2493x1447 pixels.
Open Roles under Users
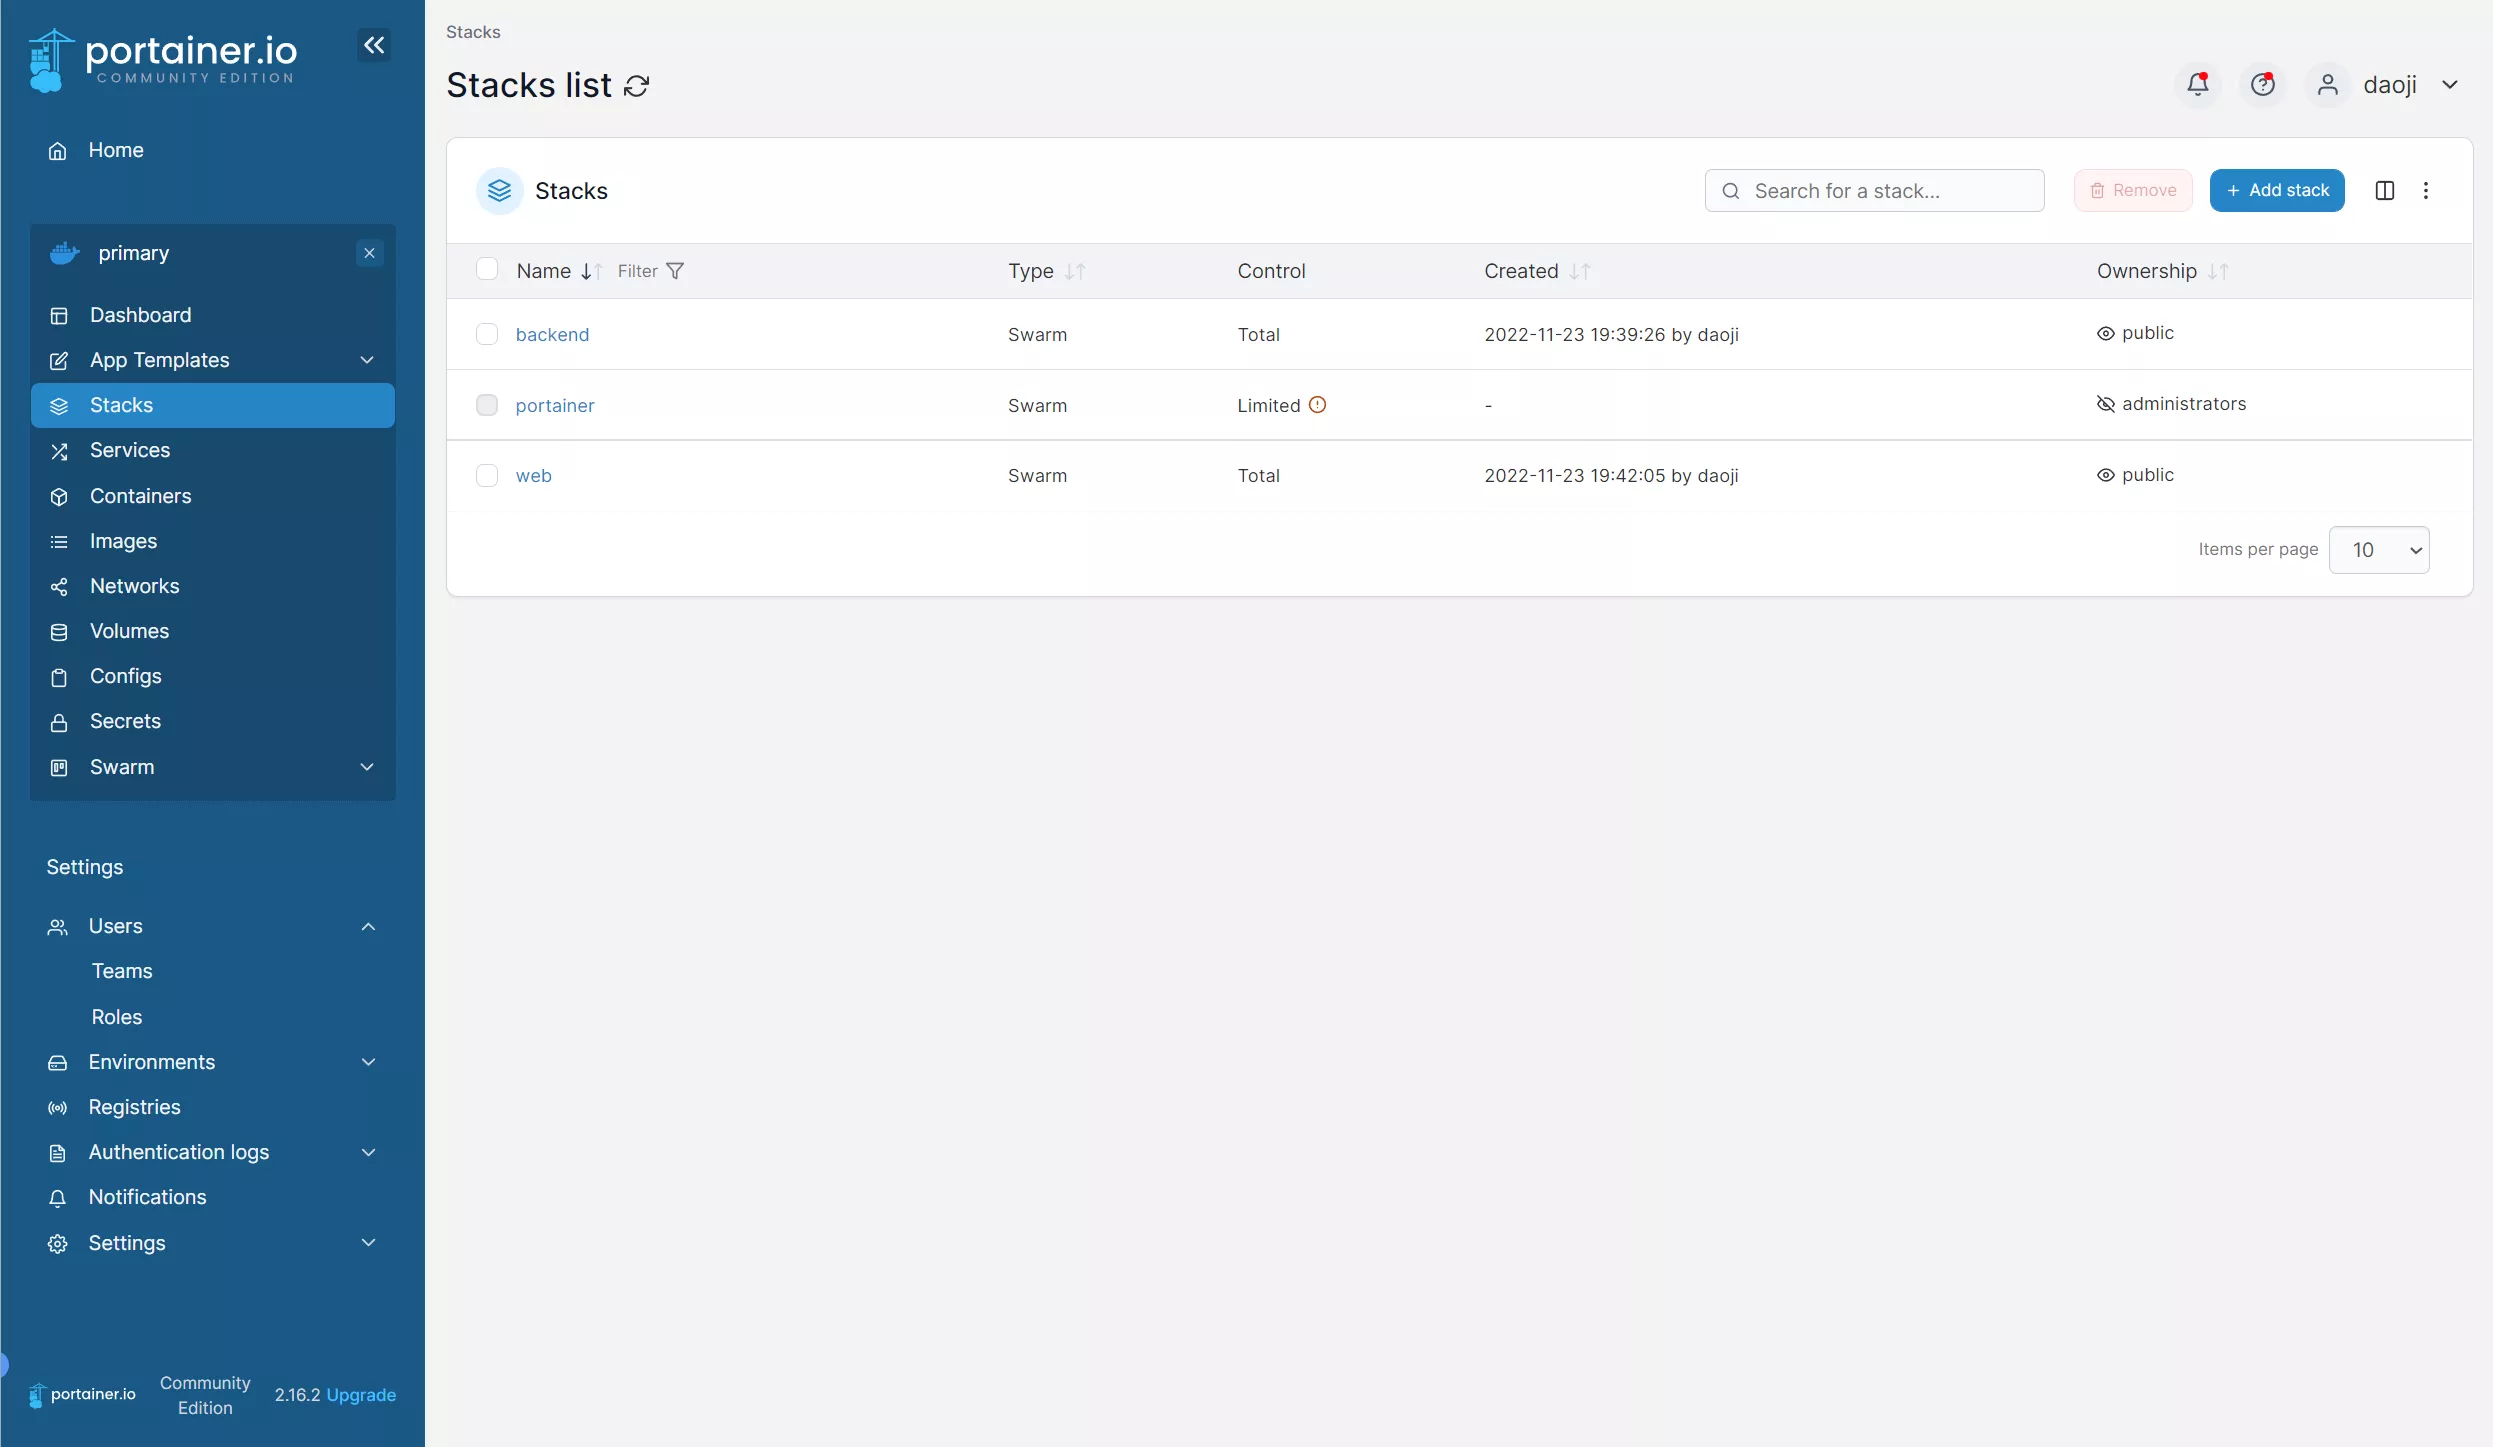tap(116, 1017)
